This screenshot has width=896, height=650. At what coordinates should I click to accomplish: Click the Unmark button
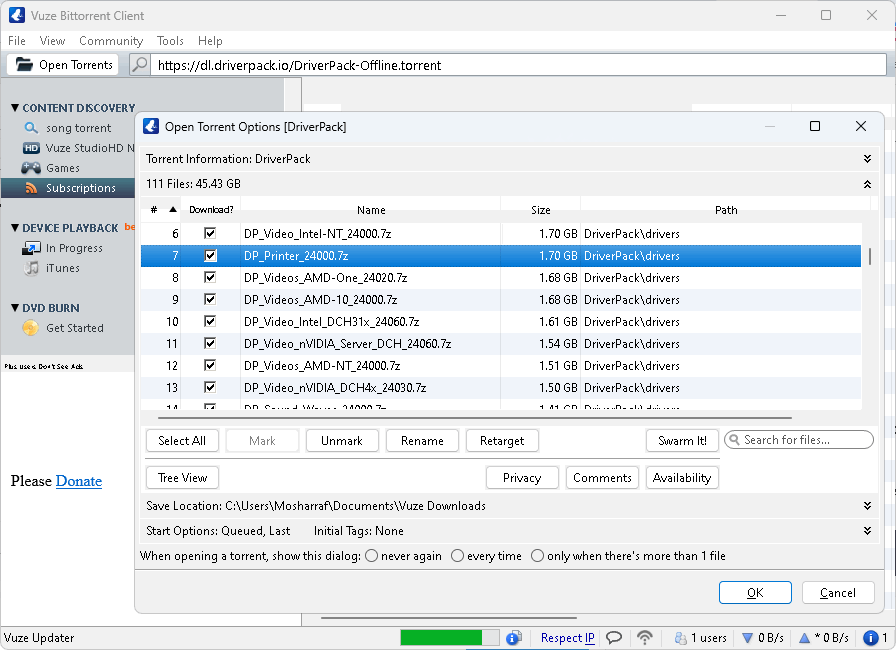(342, 440)
